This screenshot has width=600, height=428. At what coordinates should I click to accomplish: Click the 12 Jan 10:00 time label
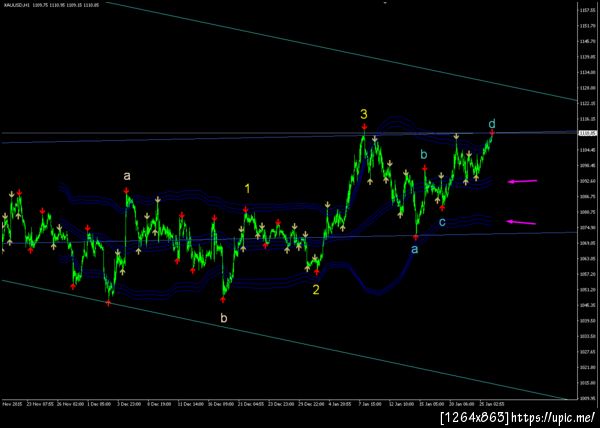[401, 404]
